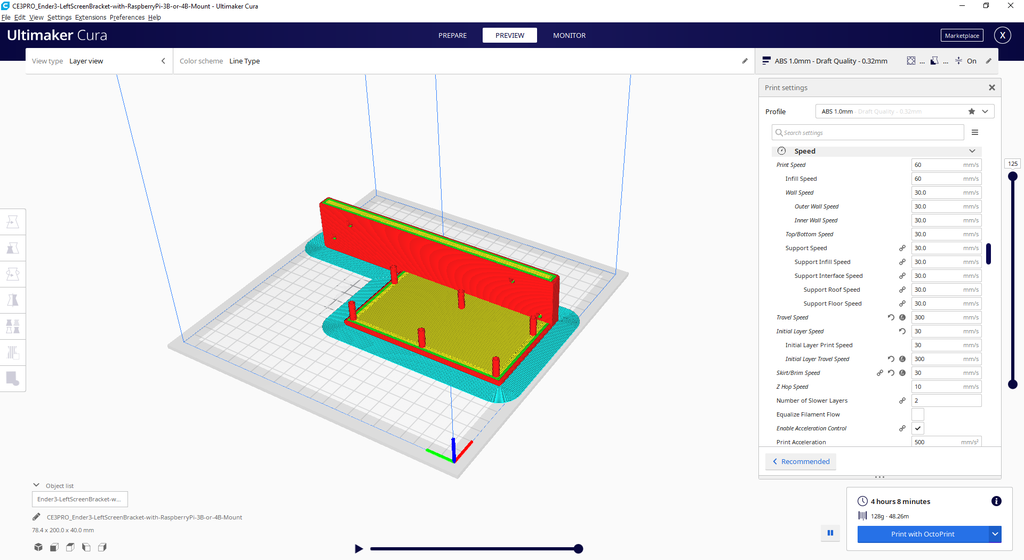Image resolution: width=1024 pixels, height=560 pixels.
Task: Play the layer simulation
Action: 359,549
